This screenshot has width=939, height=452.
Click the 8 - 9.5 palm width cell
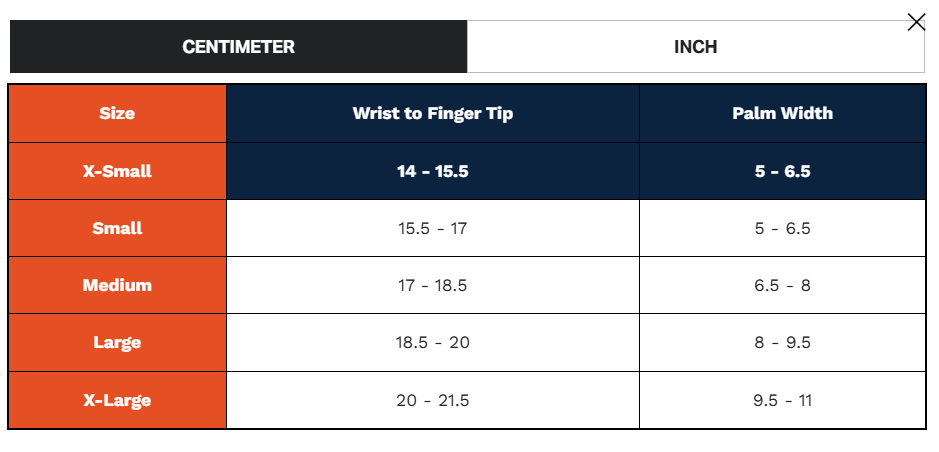click(782, 342)
